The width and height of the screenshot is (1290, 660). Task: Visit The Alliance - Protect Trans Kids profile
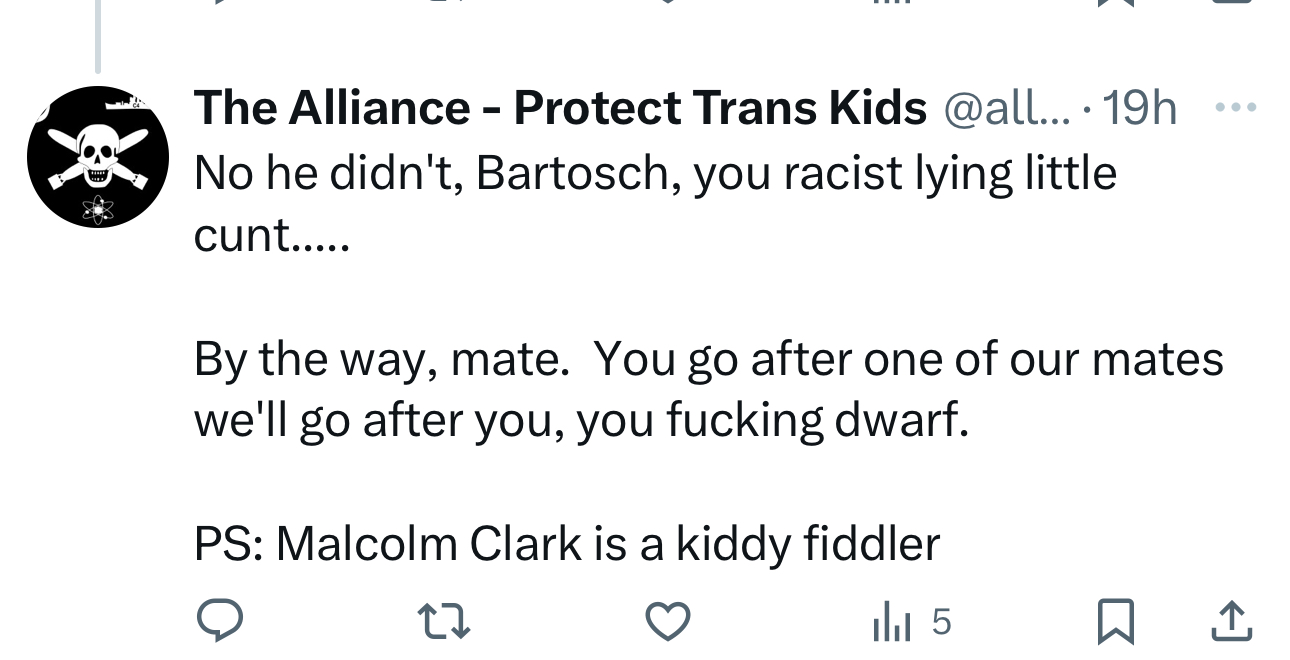tap(560, 108)
